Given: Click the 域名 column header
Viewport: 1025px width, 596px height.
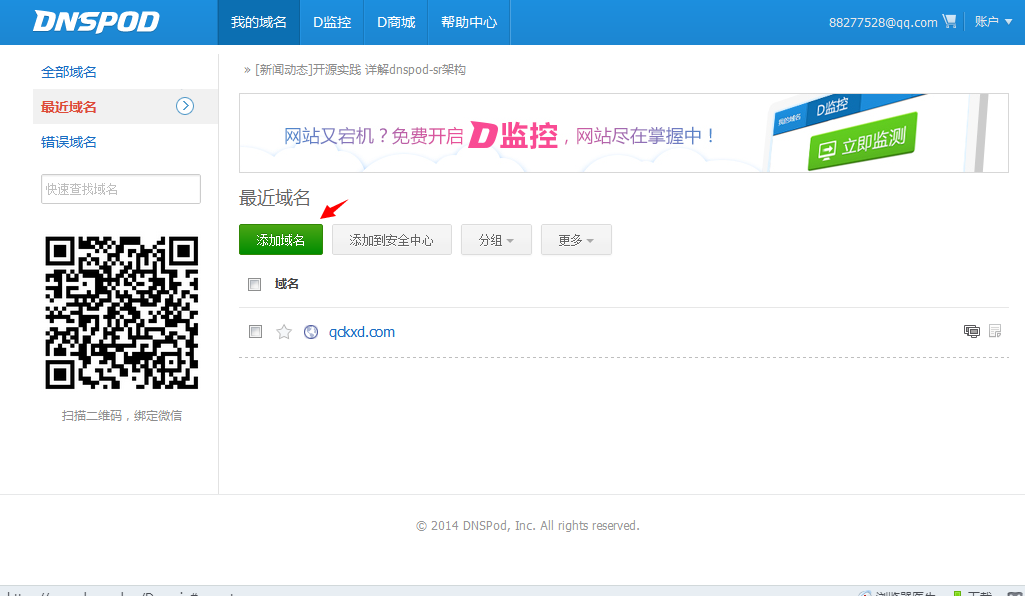Looking at the screenshot, I should pyautogui.click(x=287, y=284).
